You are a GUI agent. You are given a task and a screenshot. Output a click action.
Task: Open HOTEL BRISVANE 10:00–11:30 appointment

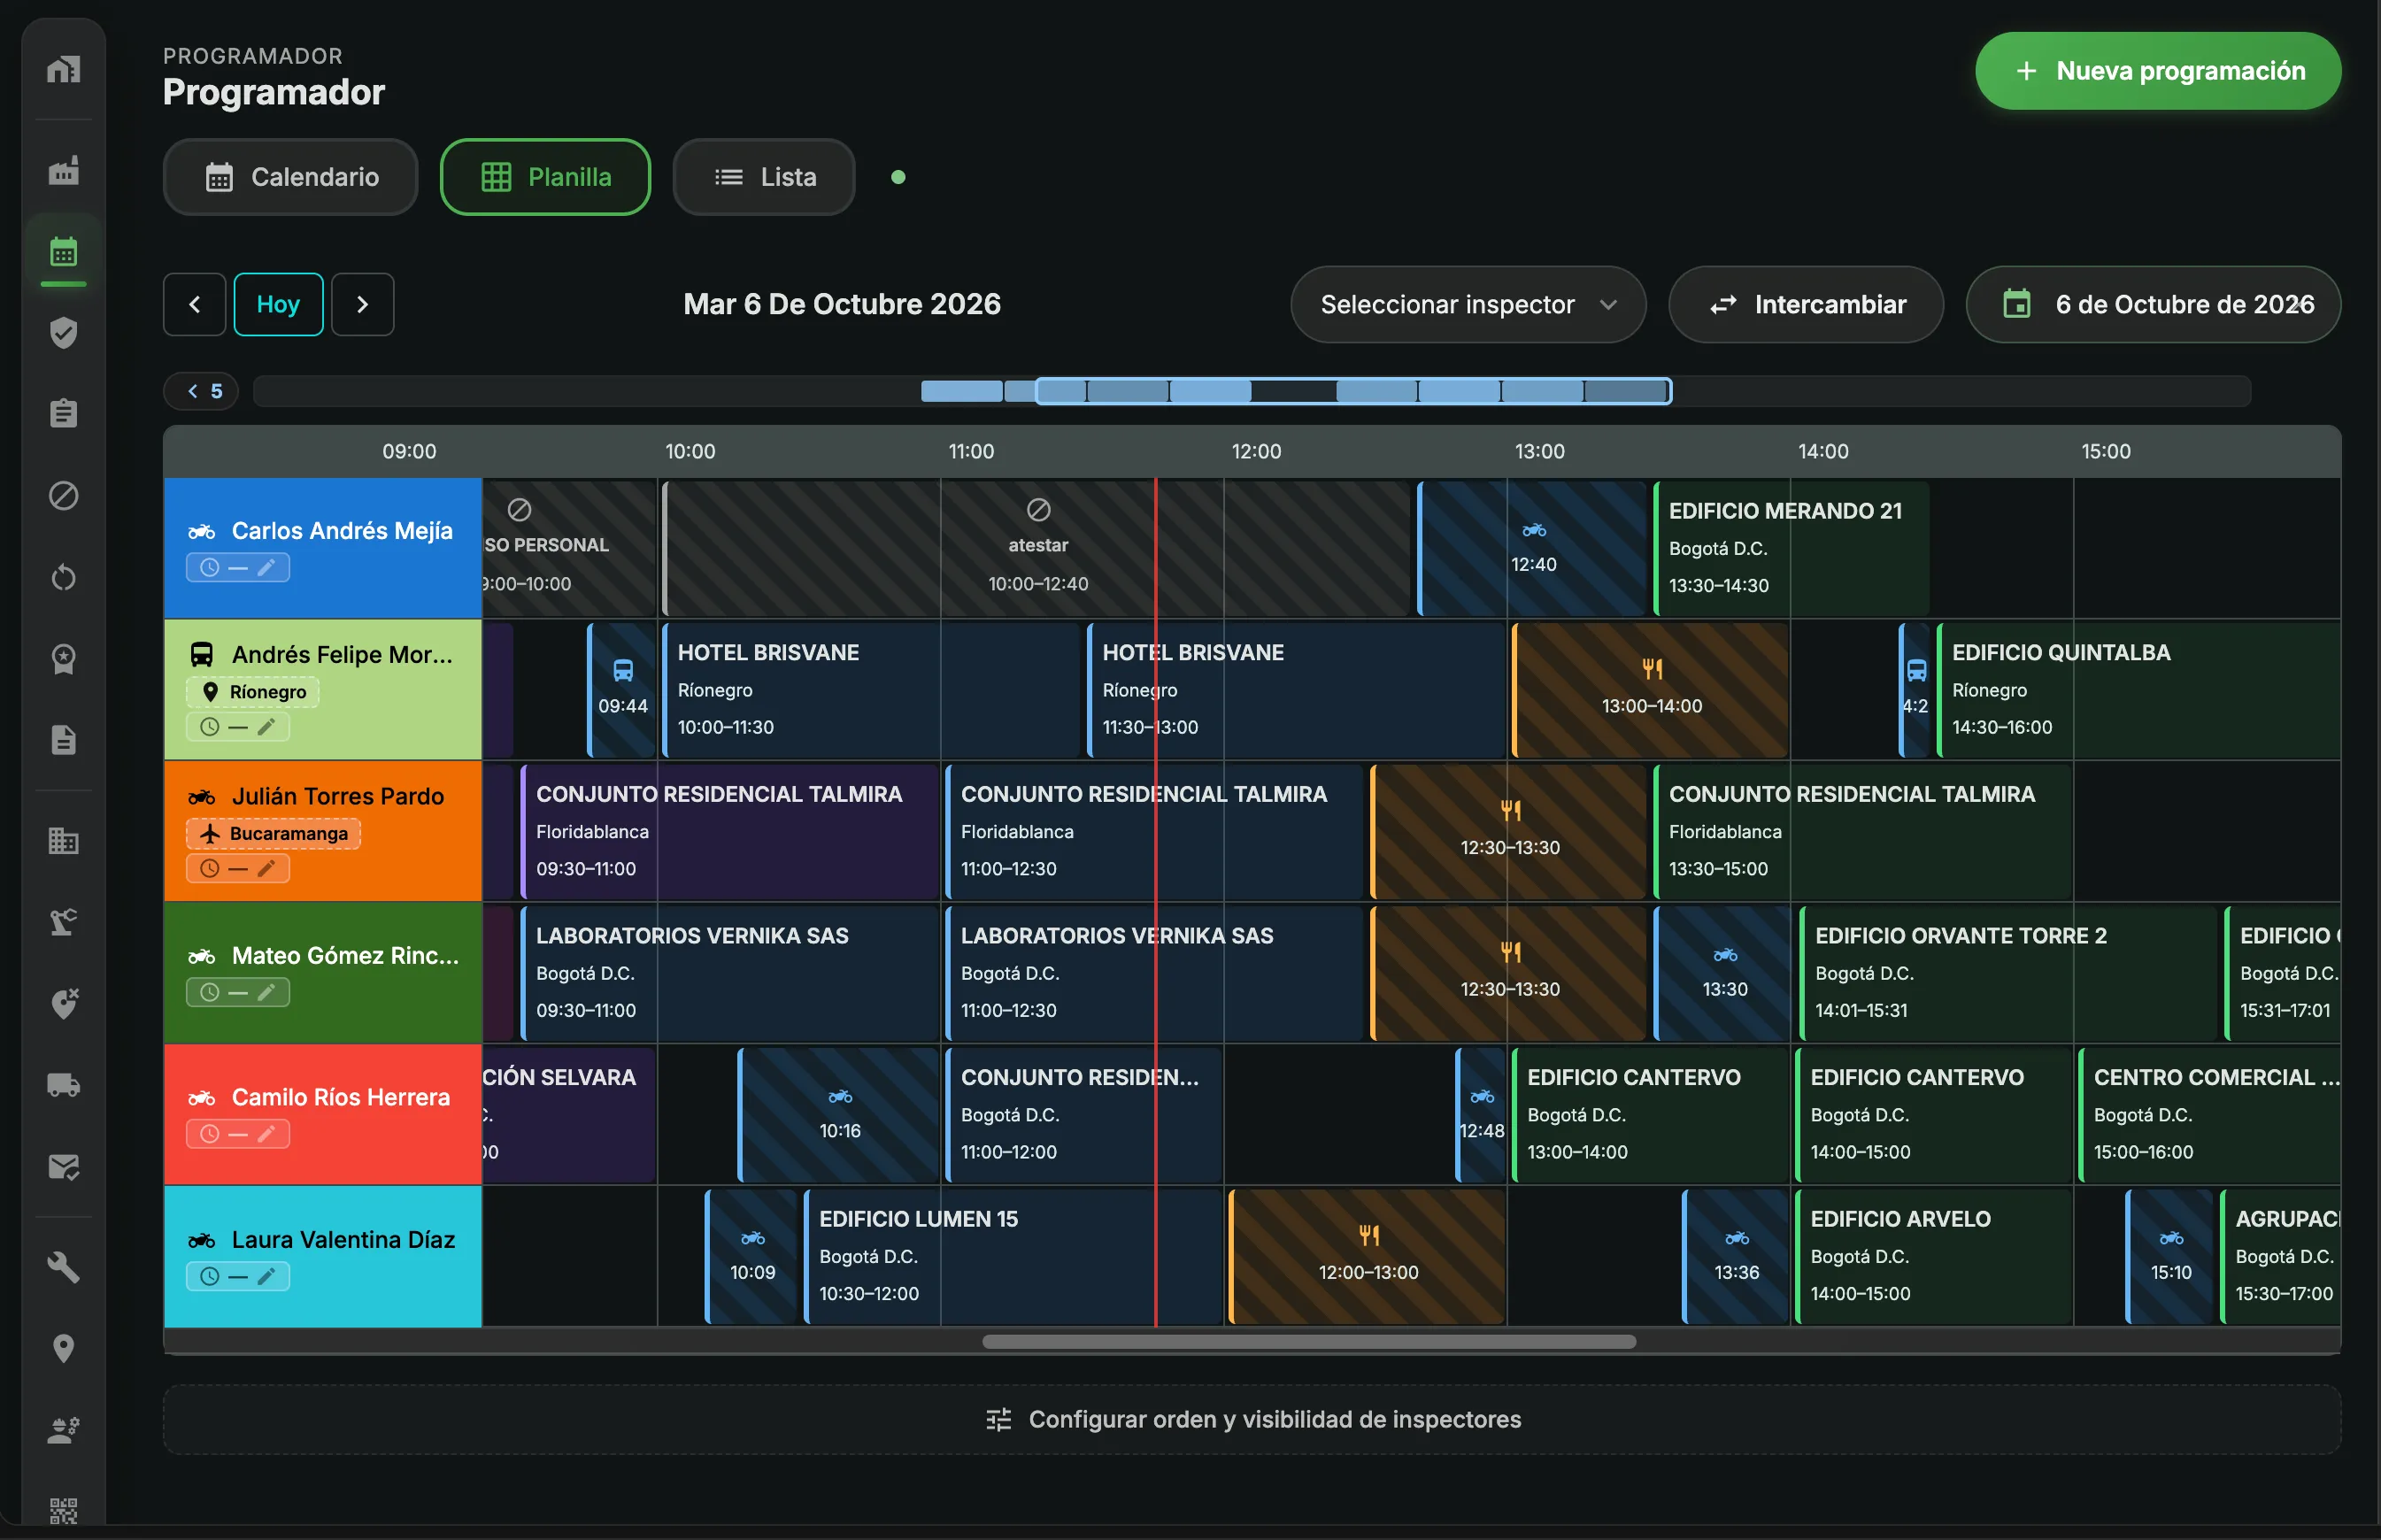(x=870, y=689)
